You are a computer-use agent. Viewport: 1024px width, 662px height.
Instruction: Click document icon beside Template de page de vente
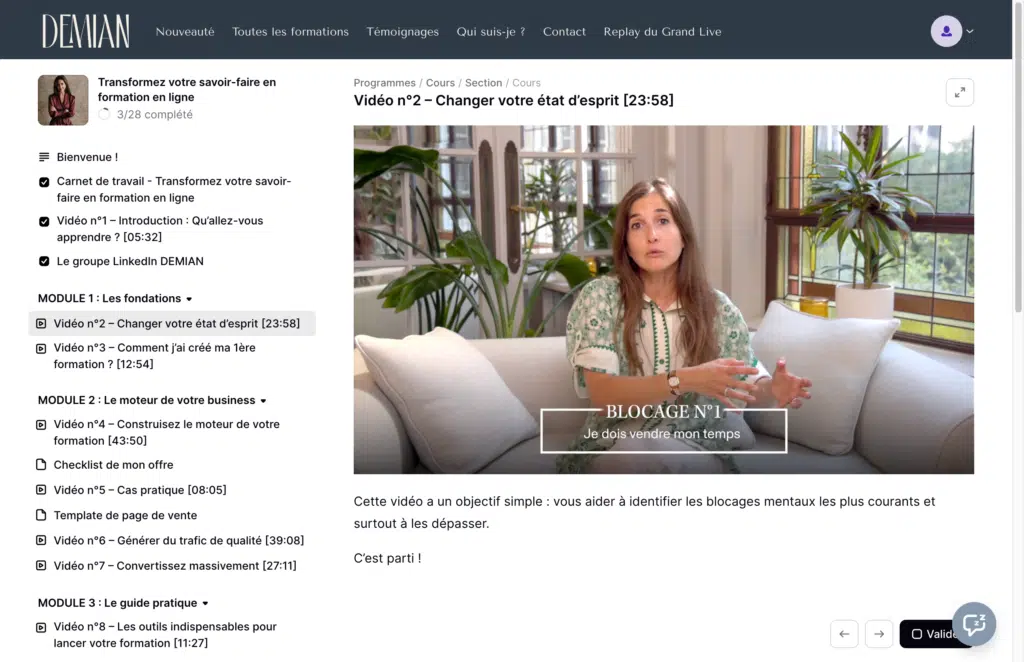click(41, 515)
